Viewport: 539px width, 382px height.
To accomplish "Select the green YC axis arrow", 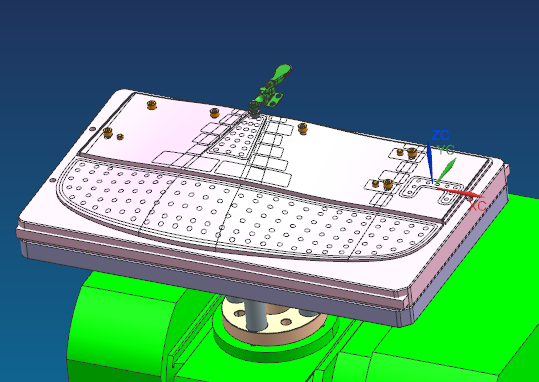I will (446, 170).
